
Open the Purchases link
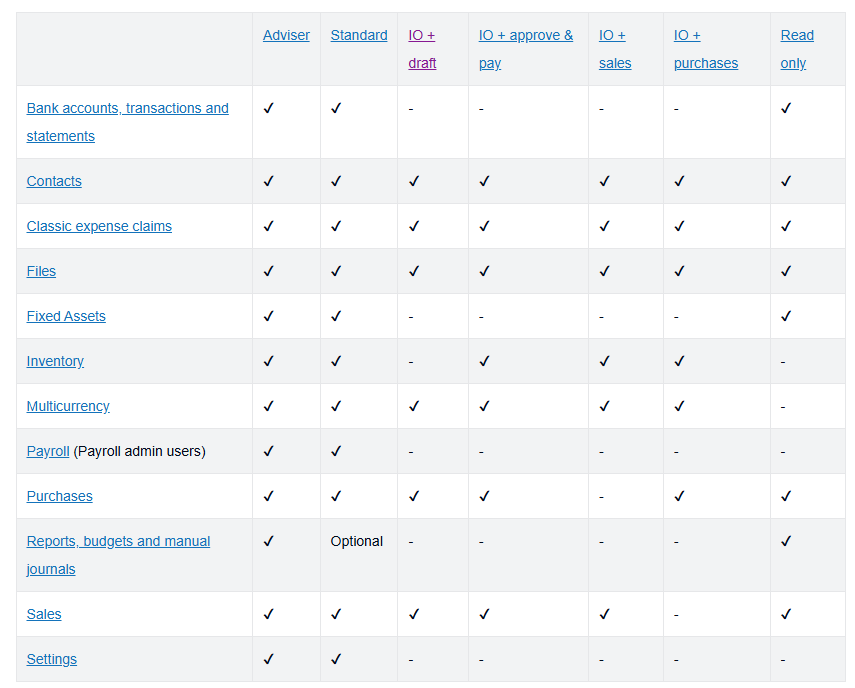[59, 496]
